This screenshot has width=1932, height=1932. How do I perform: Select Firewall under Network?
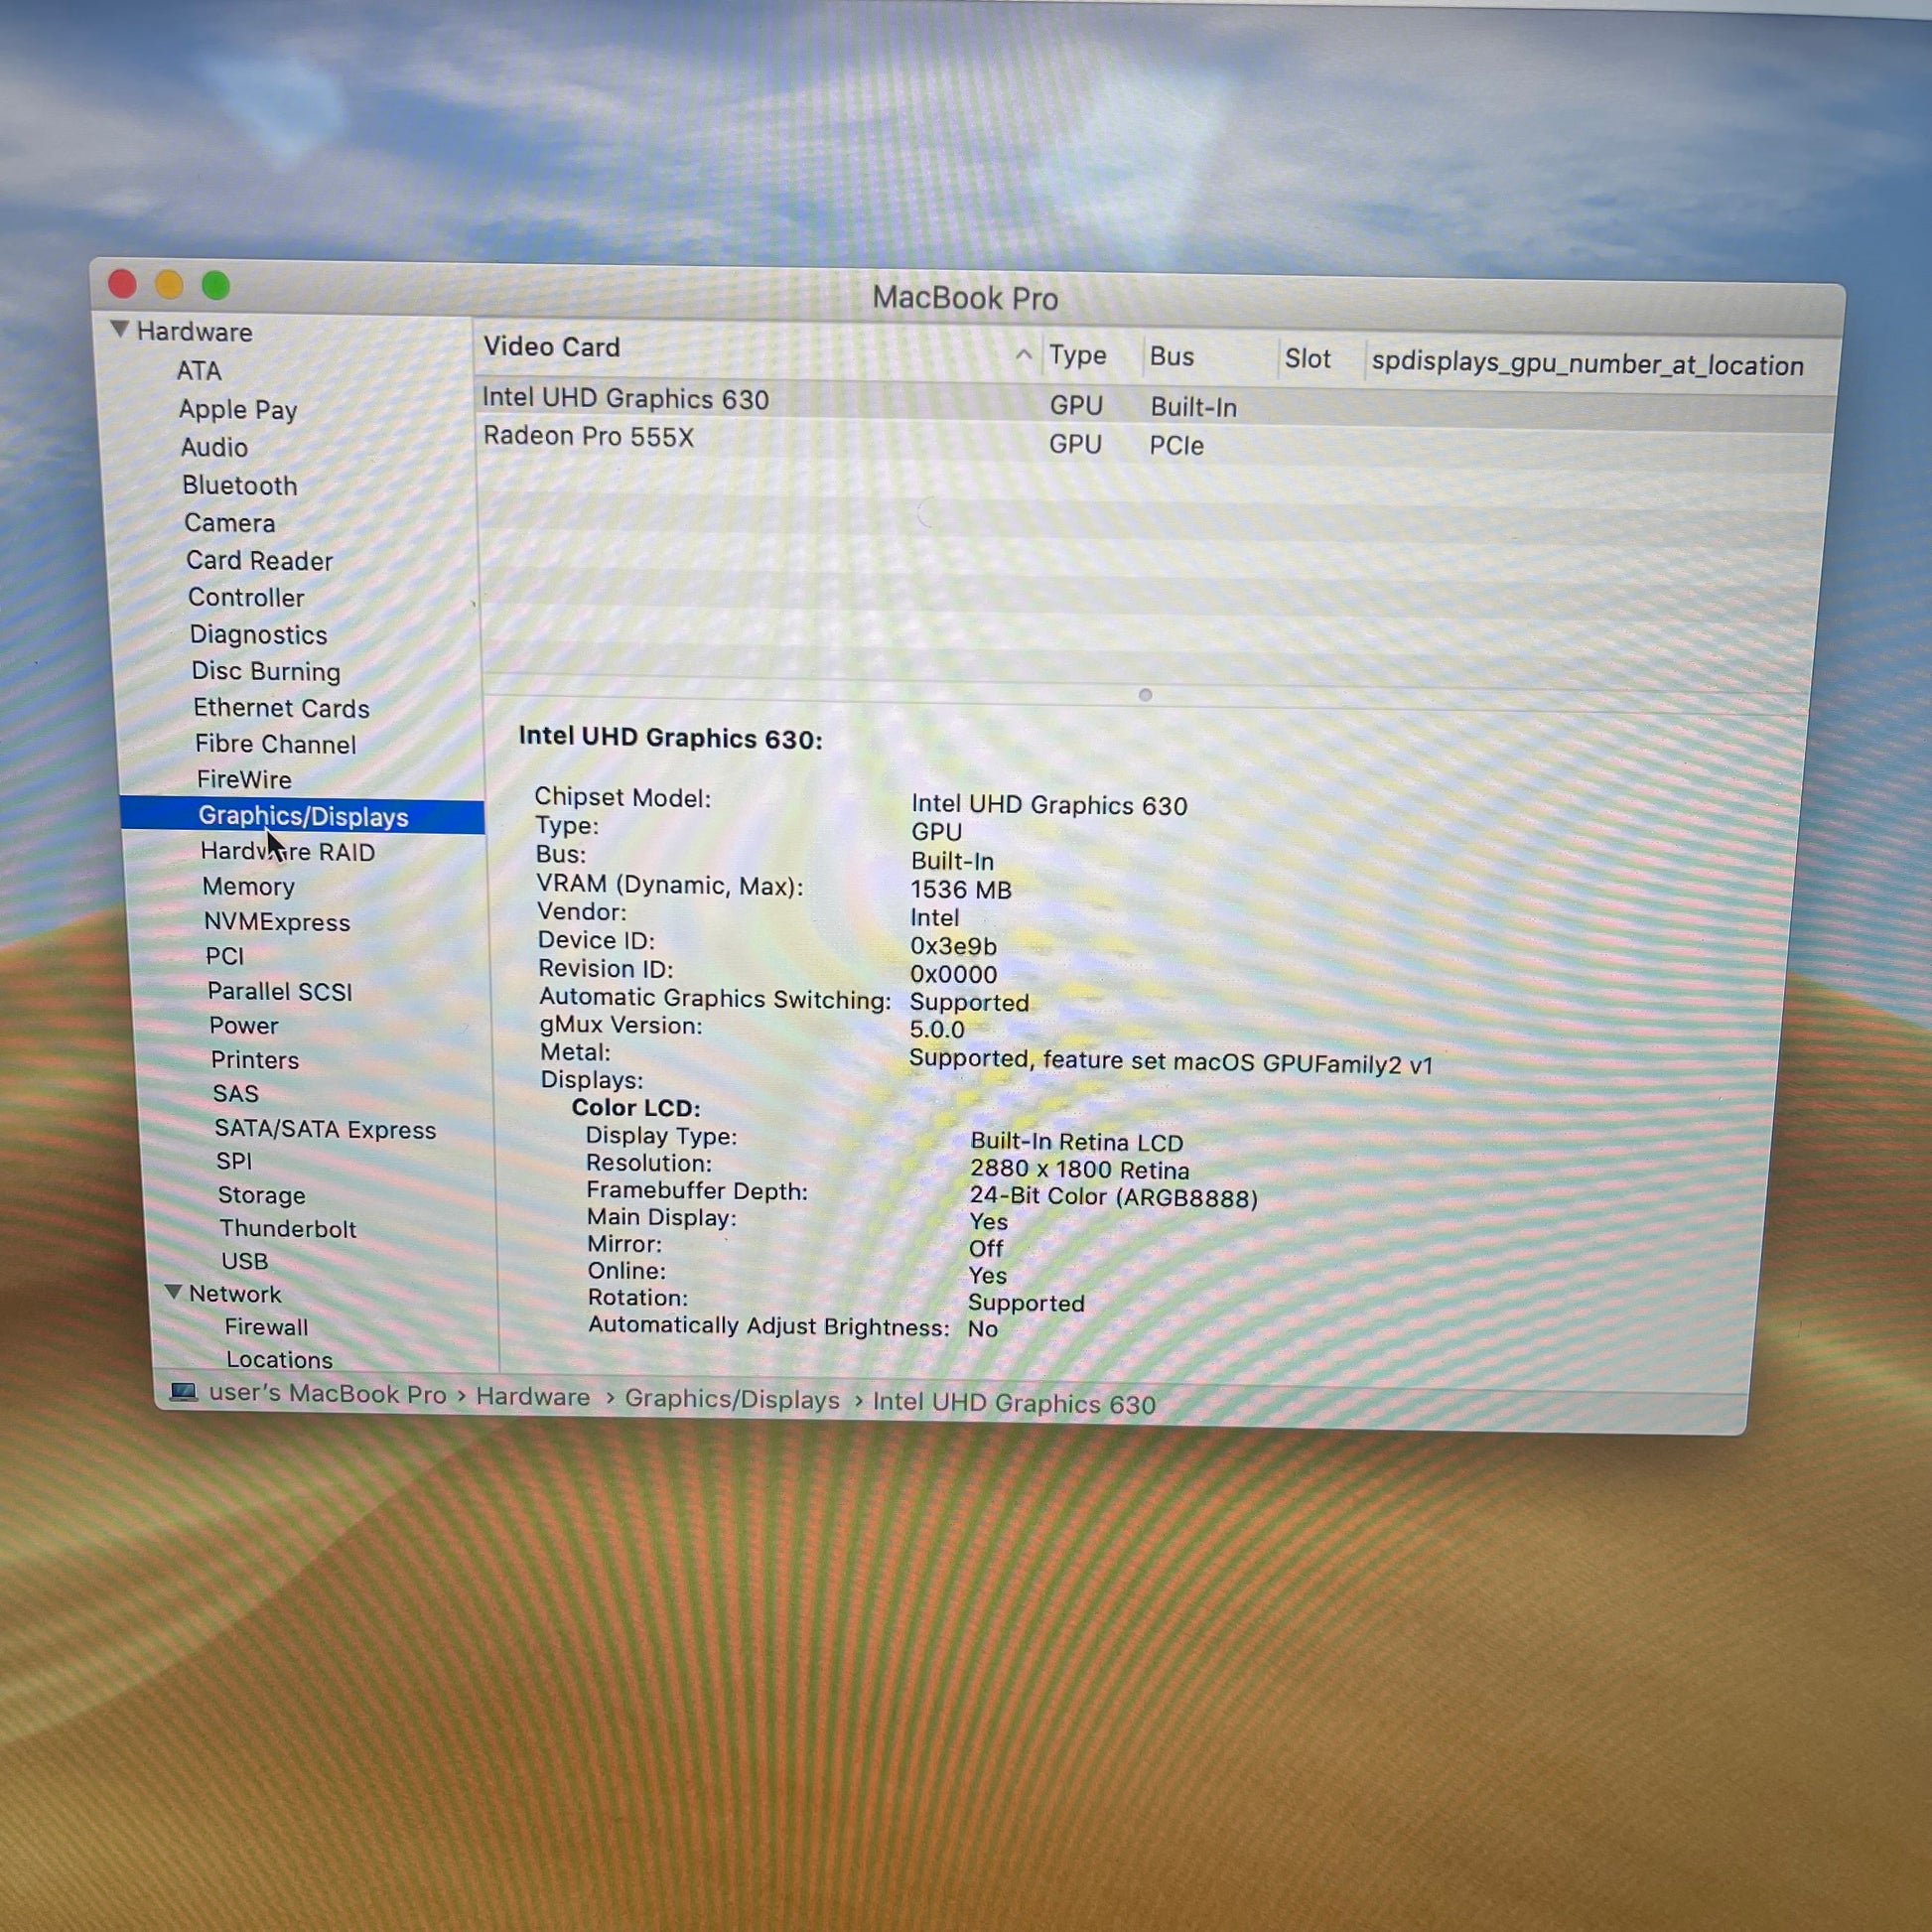pos(266,1327)
